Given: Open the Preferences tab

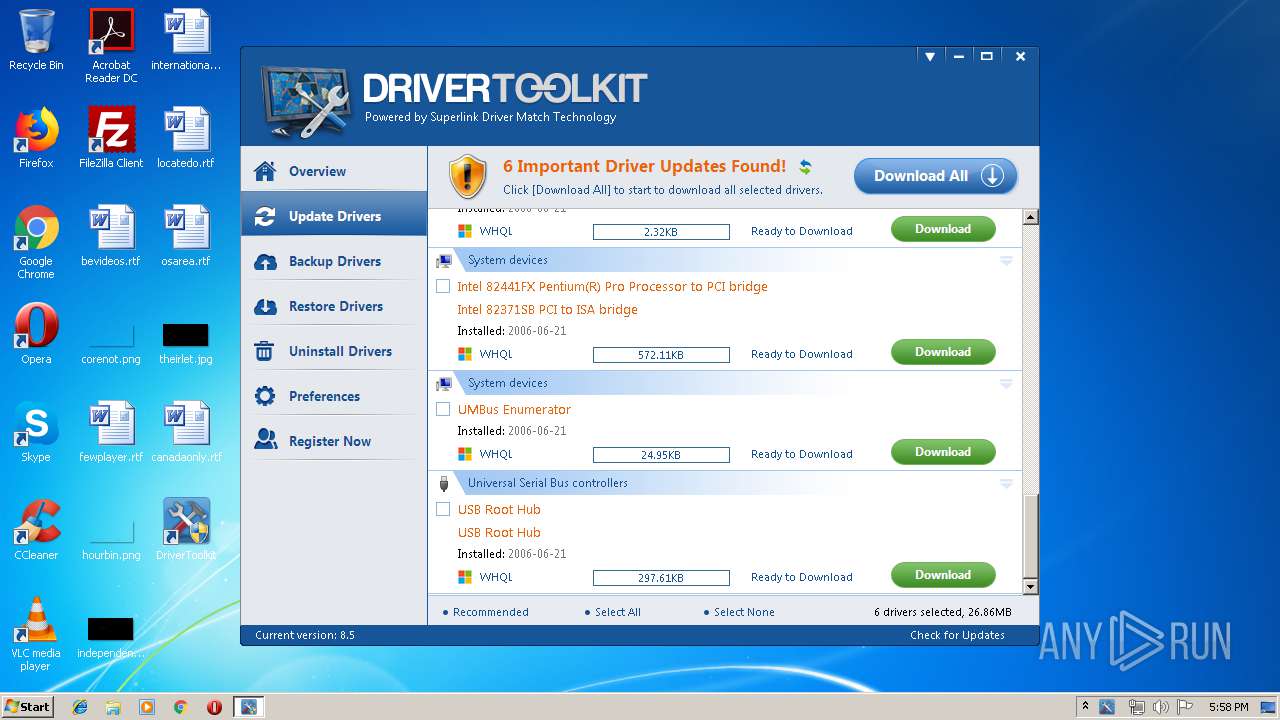Looking at the screenshot, I should point(334,396).
